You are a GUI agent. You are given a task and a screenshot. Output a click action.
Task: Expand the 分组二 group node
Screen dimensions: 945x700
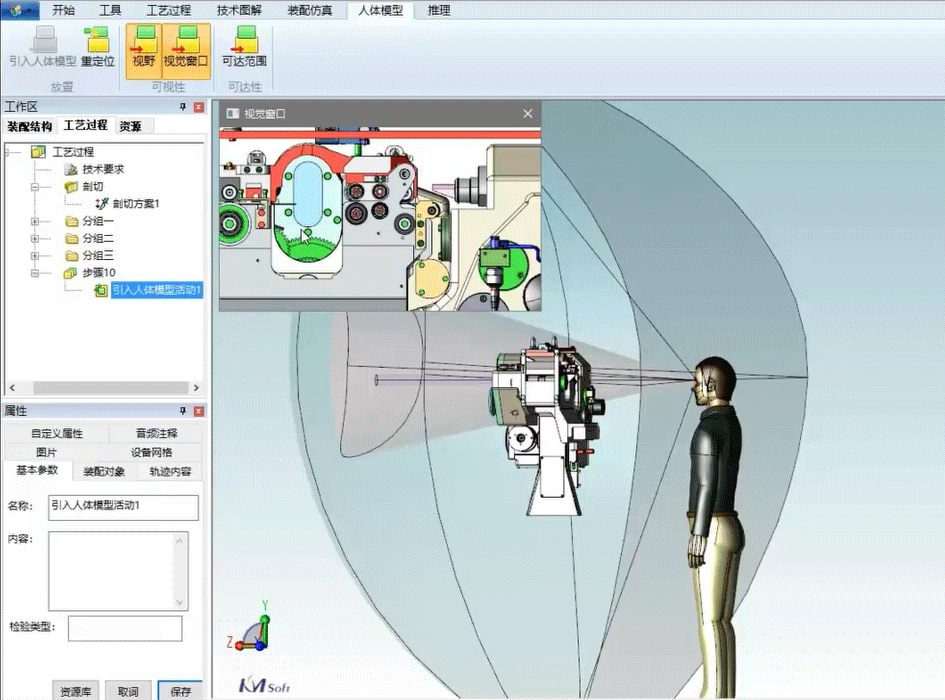(x=35, y=238)
